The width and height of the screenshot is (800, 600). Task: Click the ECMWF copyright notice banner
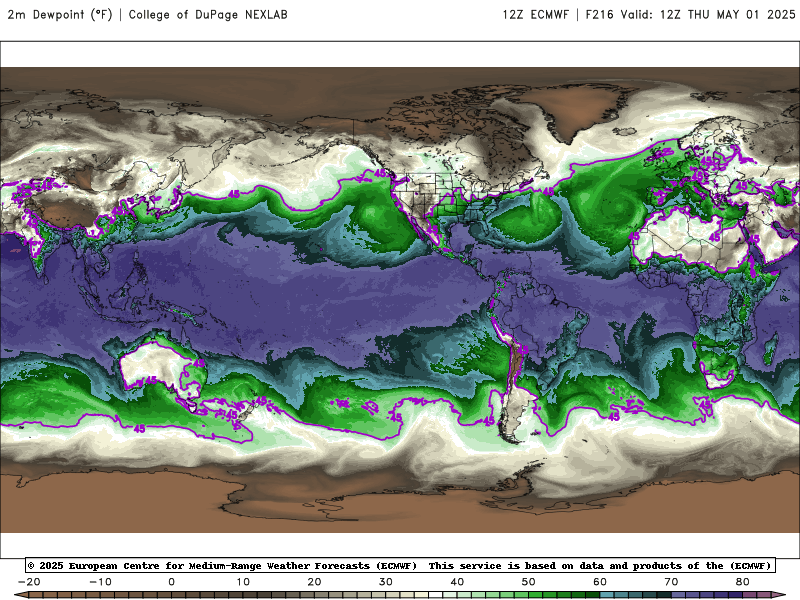401,565
